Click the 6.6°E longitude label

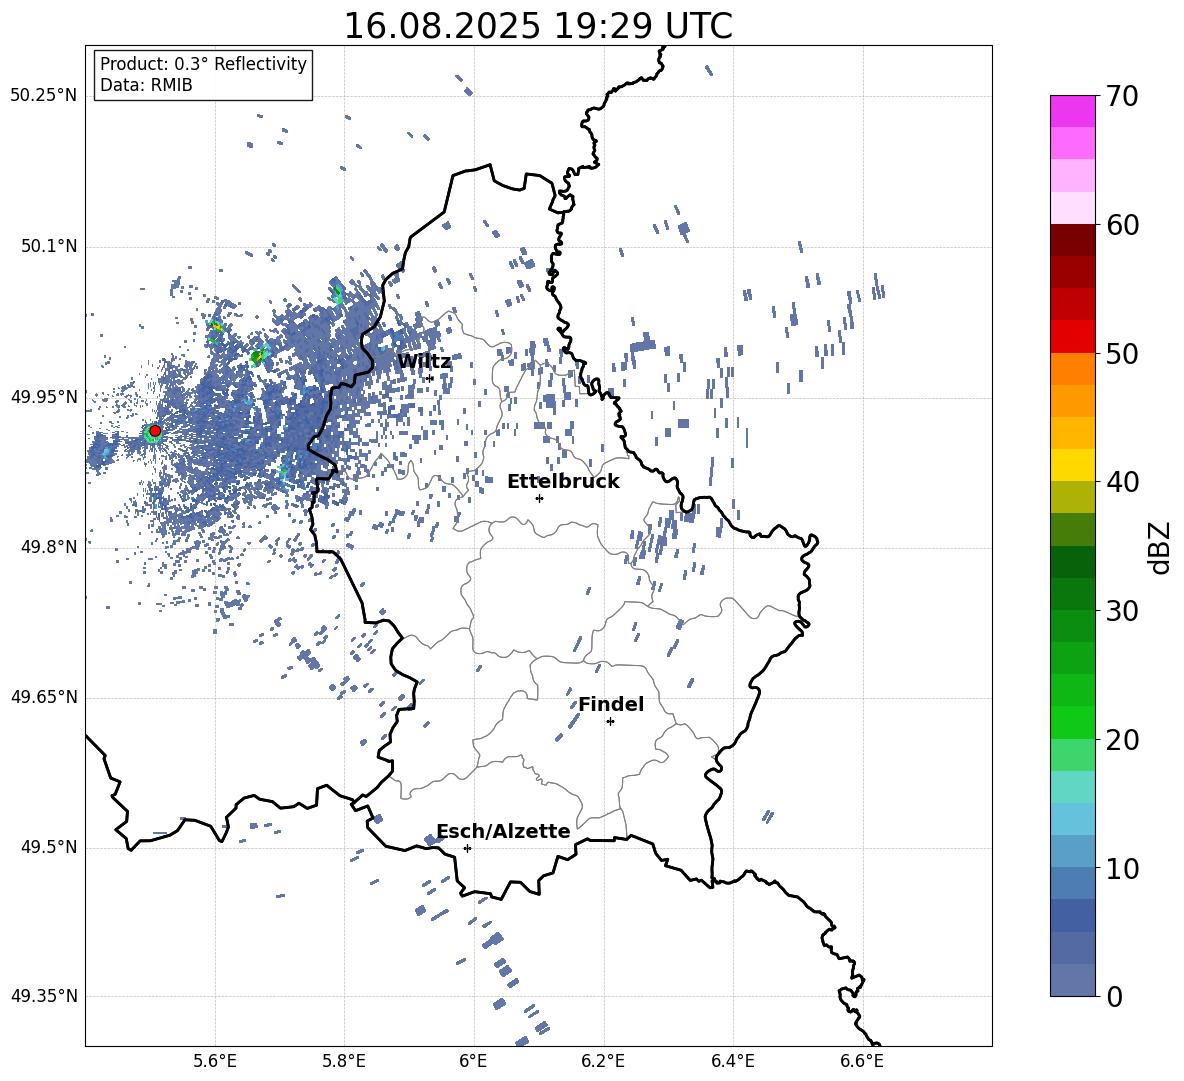(862, 1062)
